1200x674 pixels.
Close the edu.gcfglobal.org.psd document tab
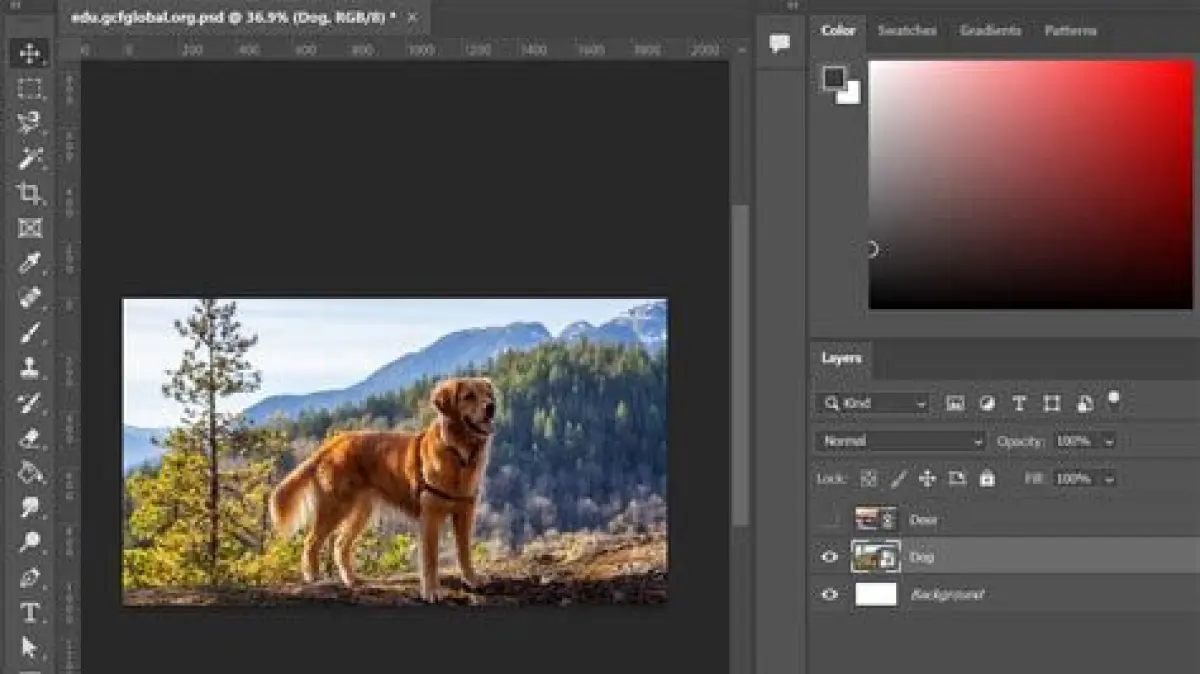click(x=413, y=17)
